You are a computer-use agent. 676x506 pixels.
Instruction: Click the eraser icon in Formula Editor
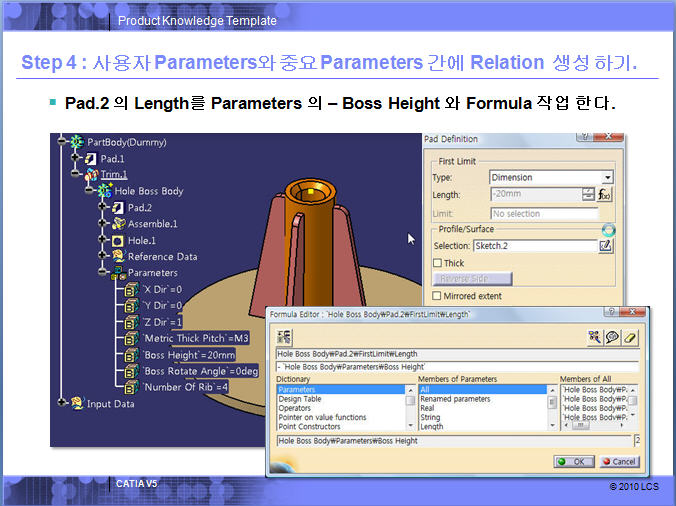tap(630, 338)
